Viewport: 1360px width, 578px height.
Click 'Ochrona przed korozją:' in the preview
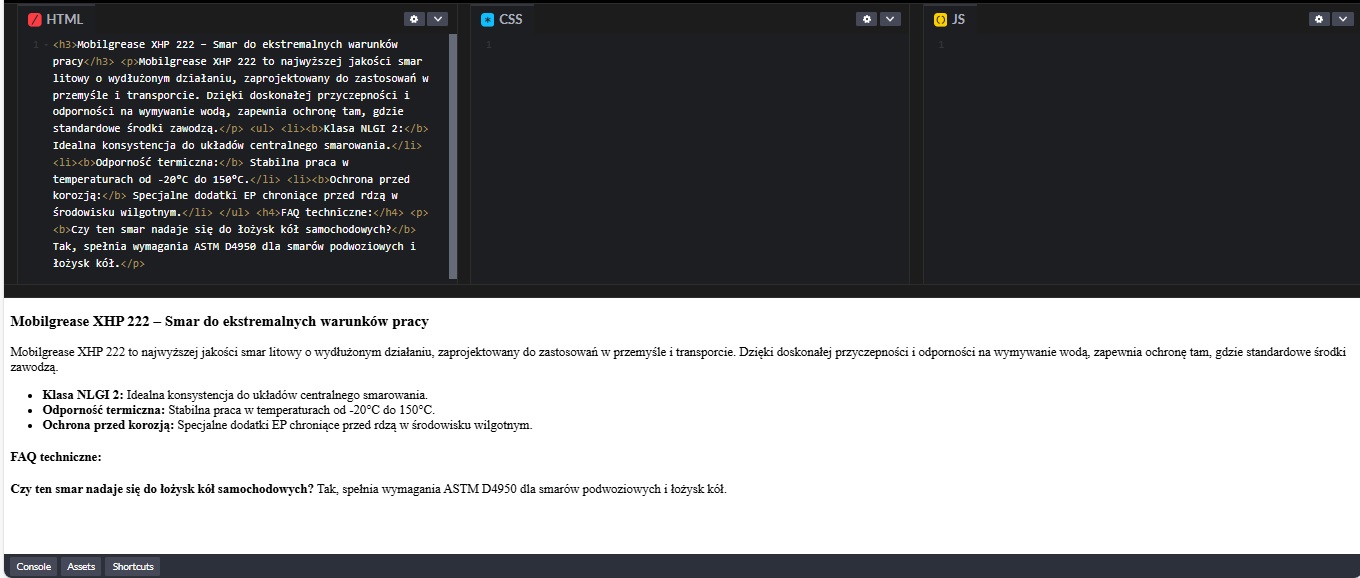coord(108,425)
